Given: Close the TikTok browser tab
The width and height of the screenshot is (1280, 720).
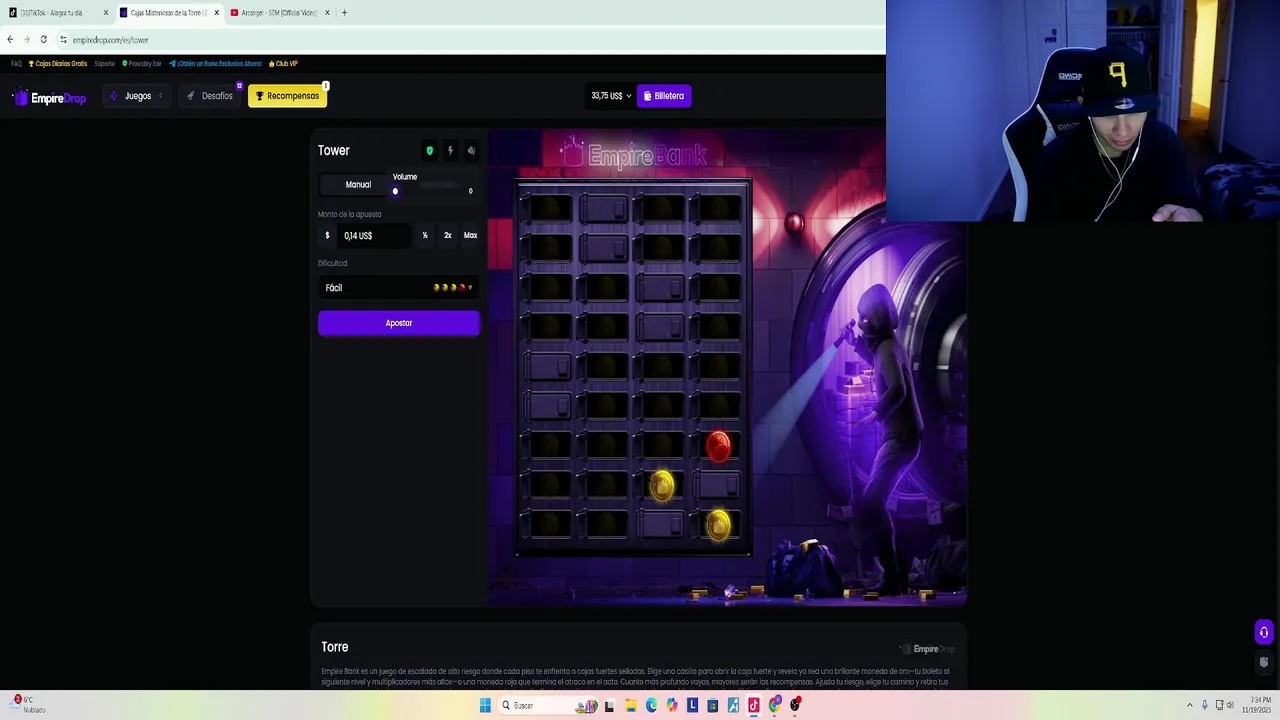Looking at the screenshot, I should (105, 13).
